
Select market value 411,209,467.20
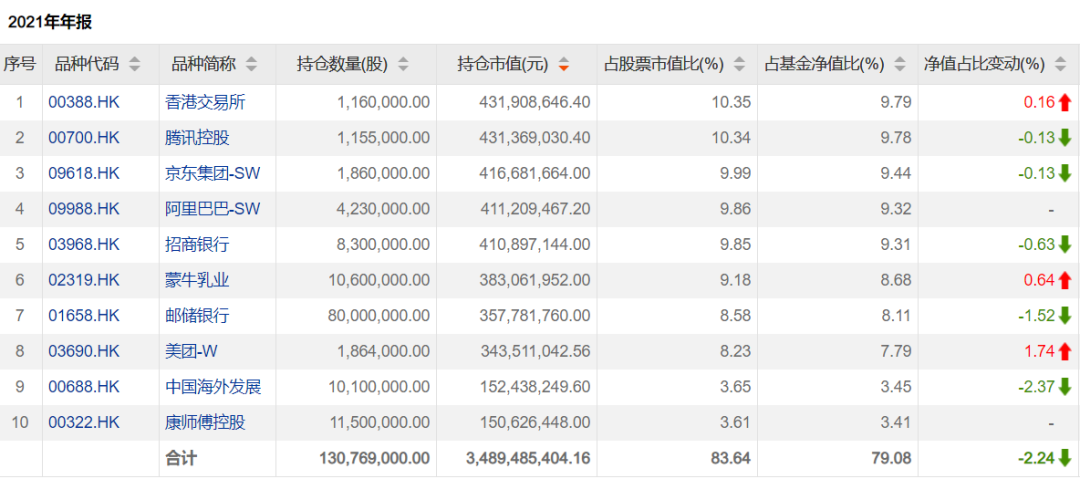(x=535, y=210)
